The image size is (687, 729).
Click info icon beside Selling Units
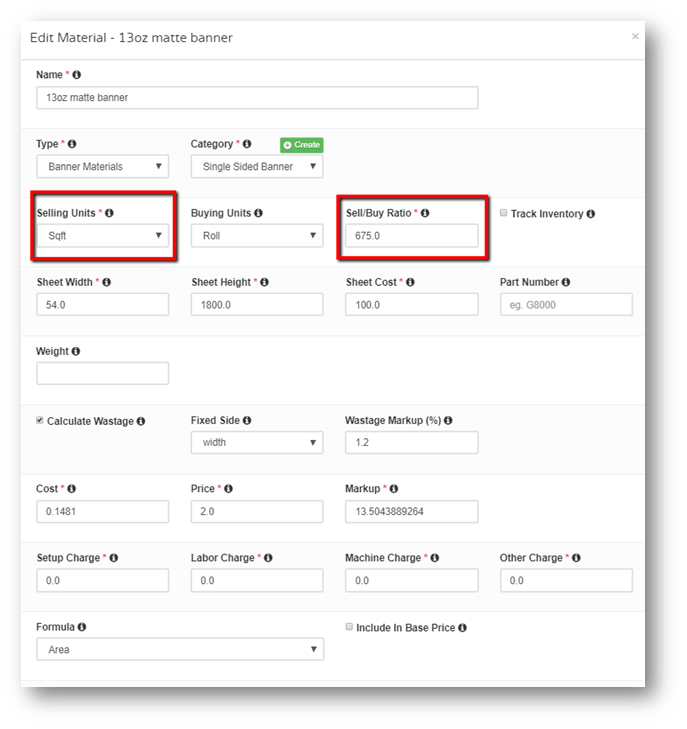[109, 213]
